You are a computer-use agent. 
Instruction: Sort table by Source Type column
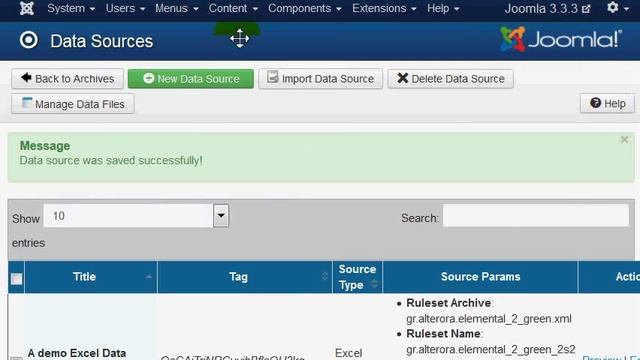(358, 277)
